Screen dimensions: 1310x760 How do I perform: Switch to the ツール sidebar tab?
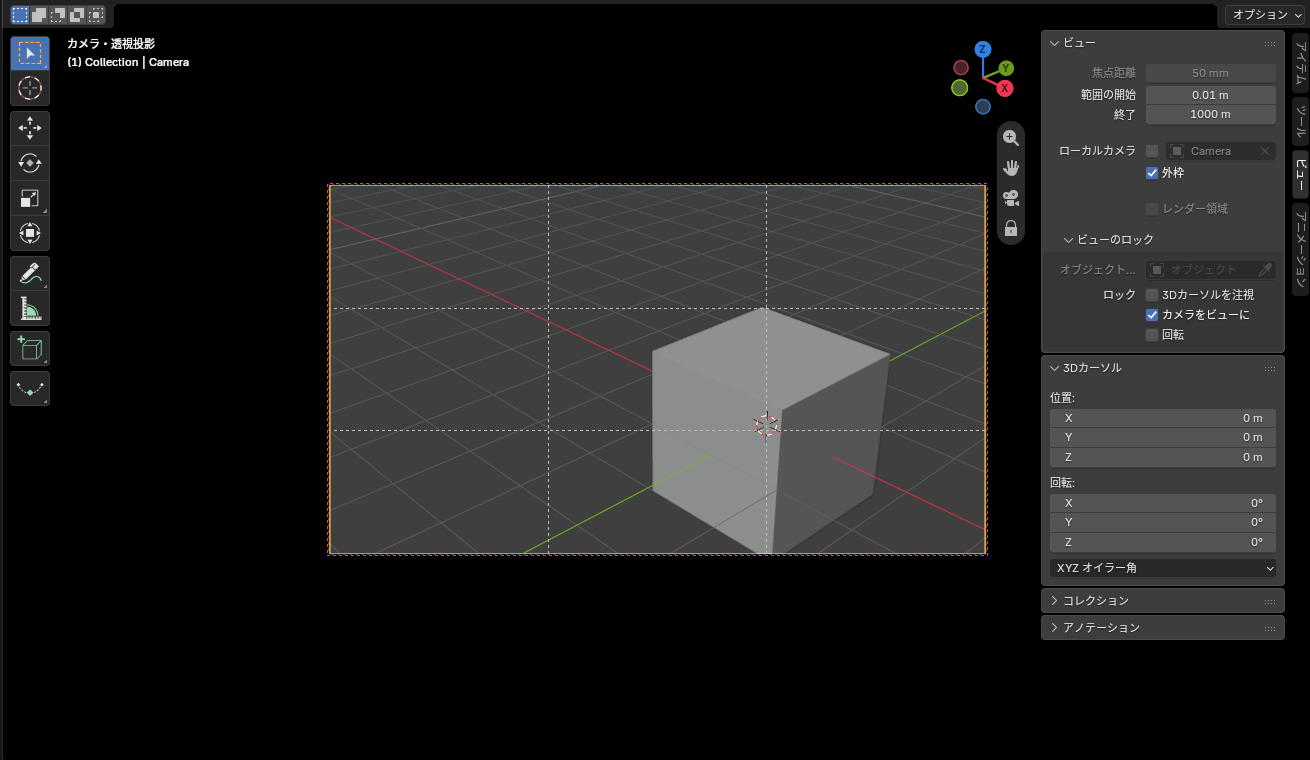(x=1300, y=120)
